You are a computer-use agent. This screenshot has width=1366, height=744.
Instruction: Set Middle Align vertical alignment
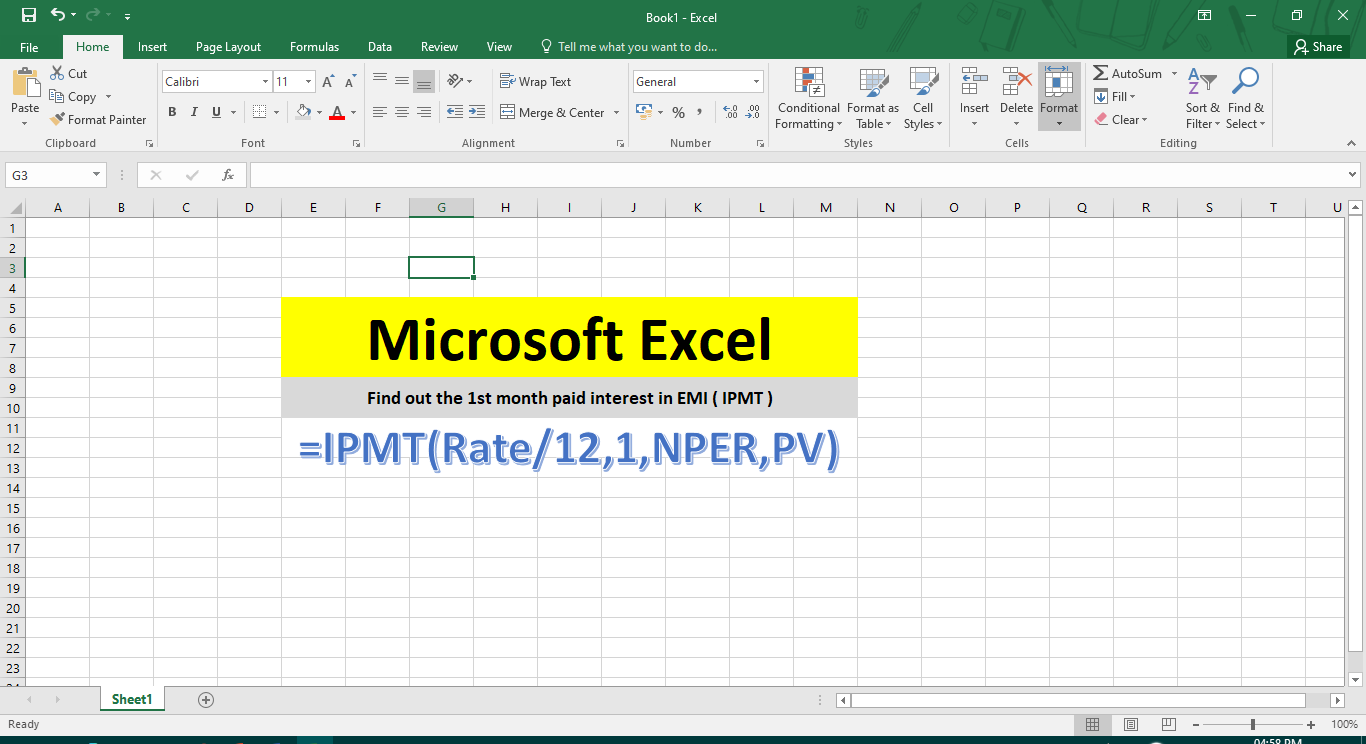[402, 81]
